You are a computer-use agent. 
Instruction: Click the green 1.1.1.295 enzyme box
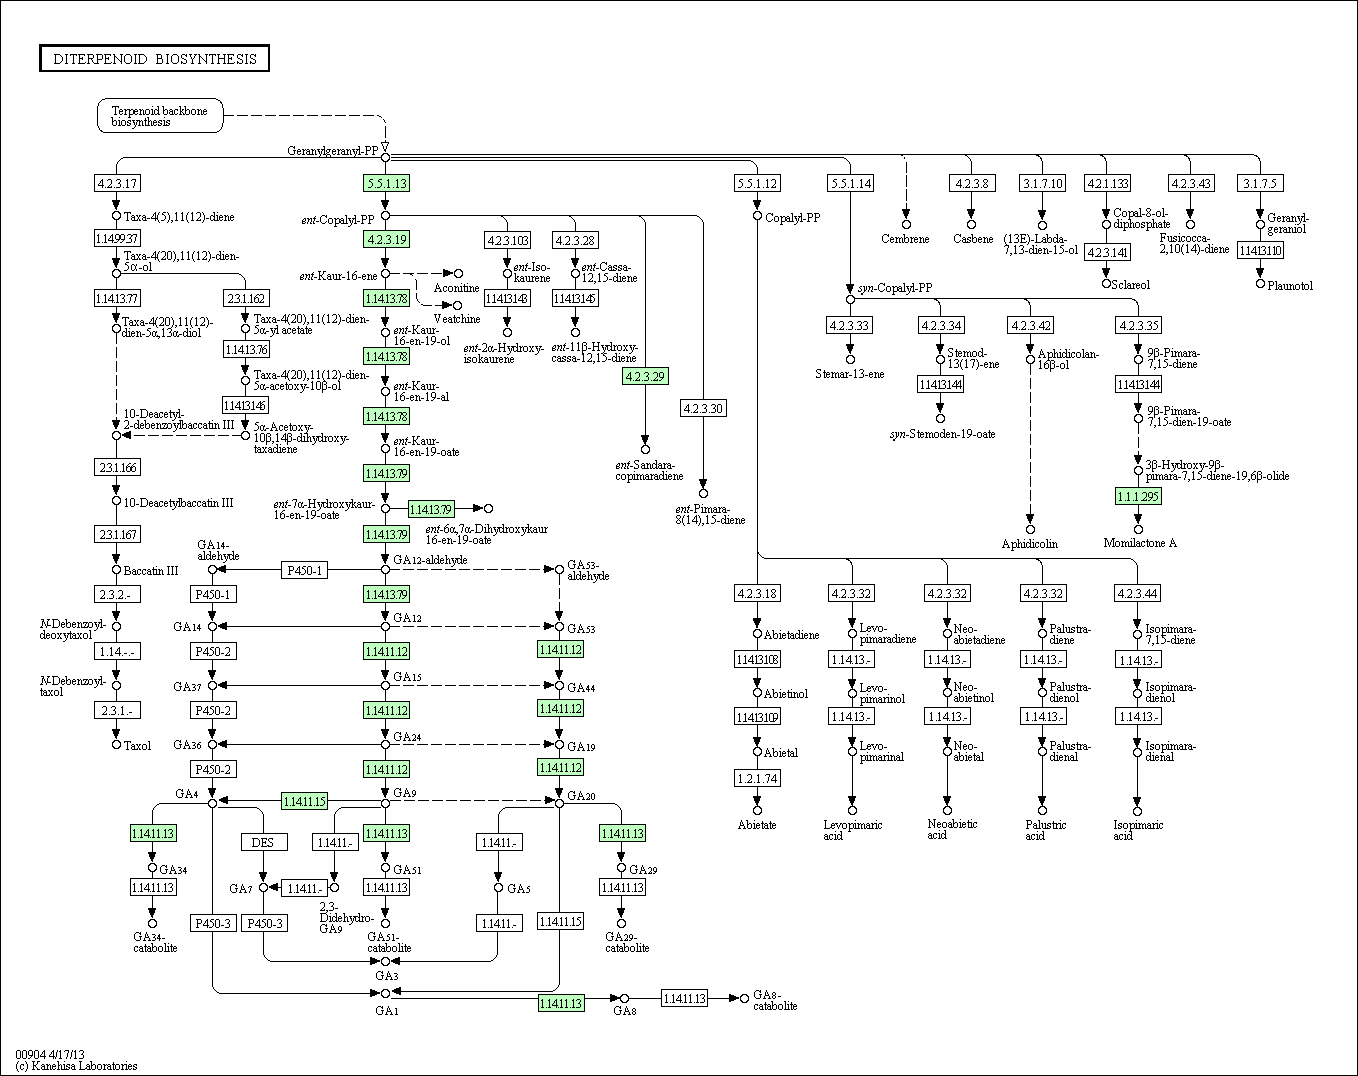coord(1138,496)
